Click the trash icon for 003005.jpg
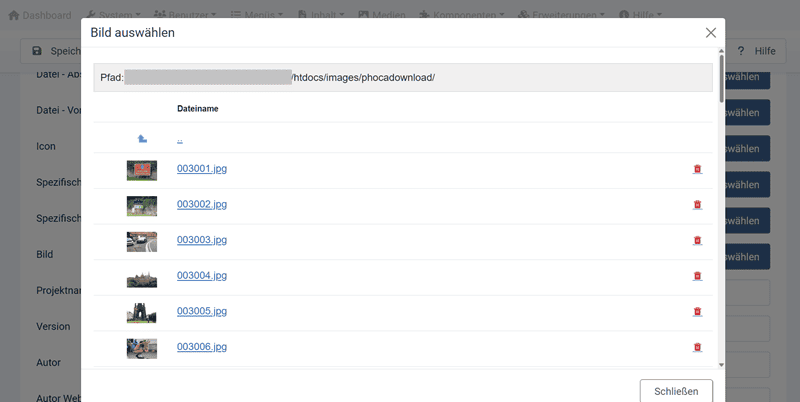The image size is (800, 402). pos(697,312)
